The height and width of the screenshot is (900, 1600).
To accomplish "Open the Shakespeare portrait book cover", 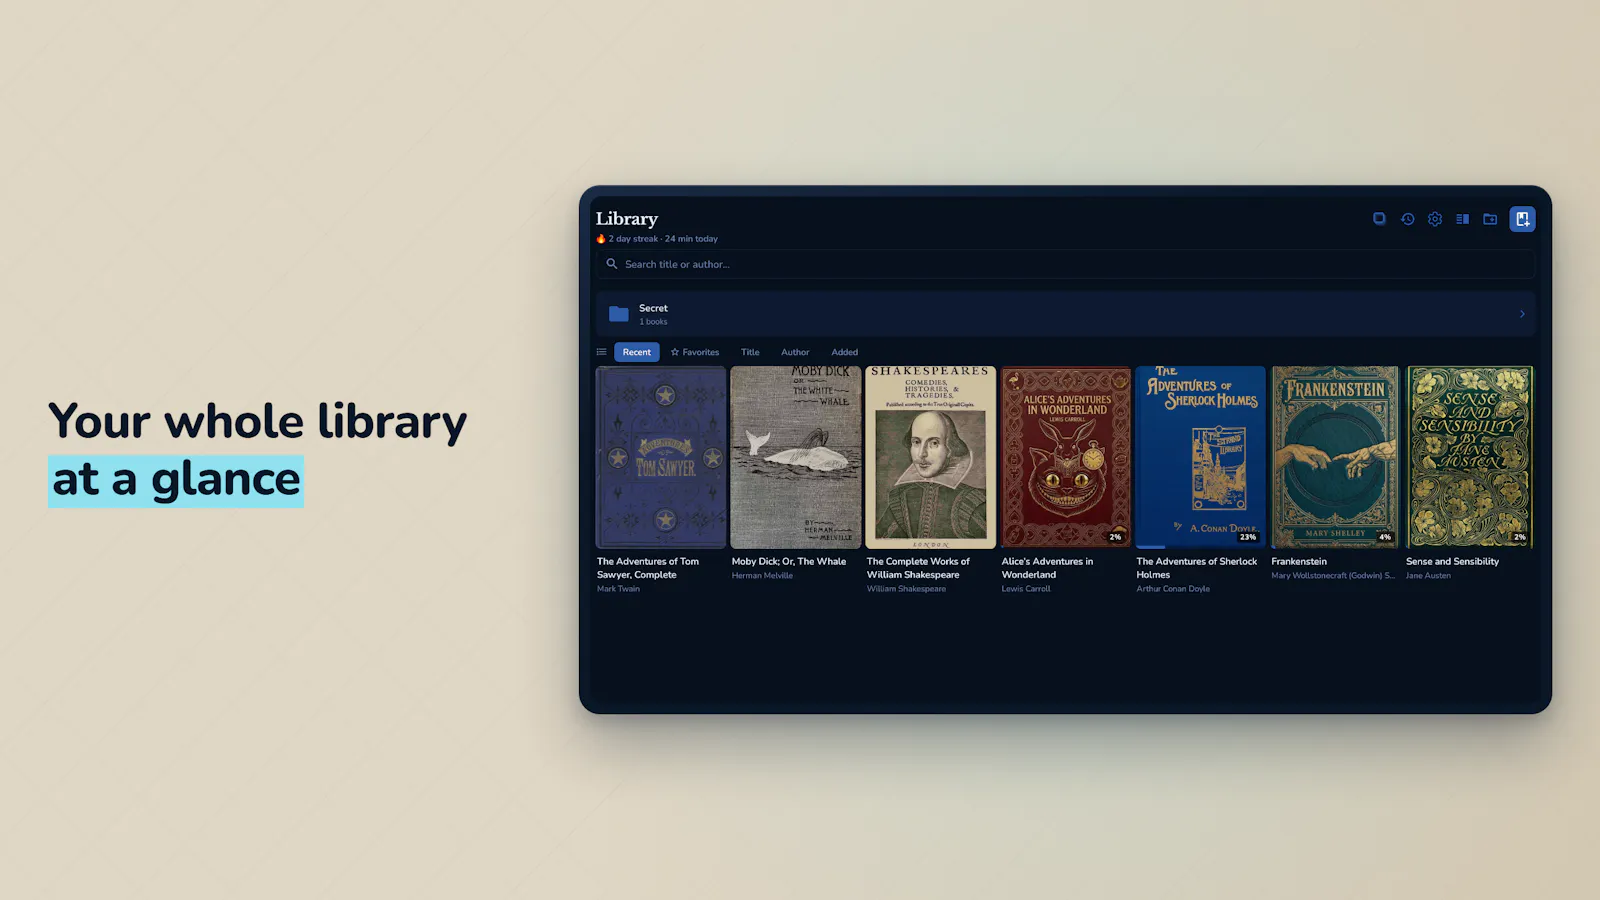I will pyautogui.click(x=931, y=457).
